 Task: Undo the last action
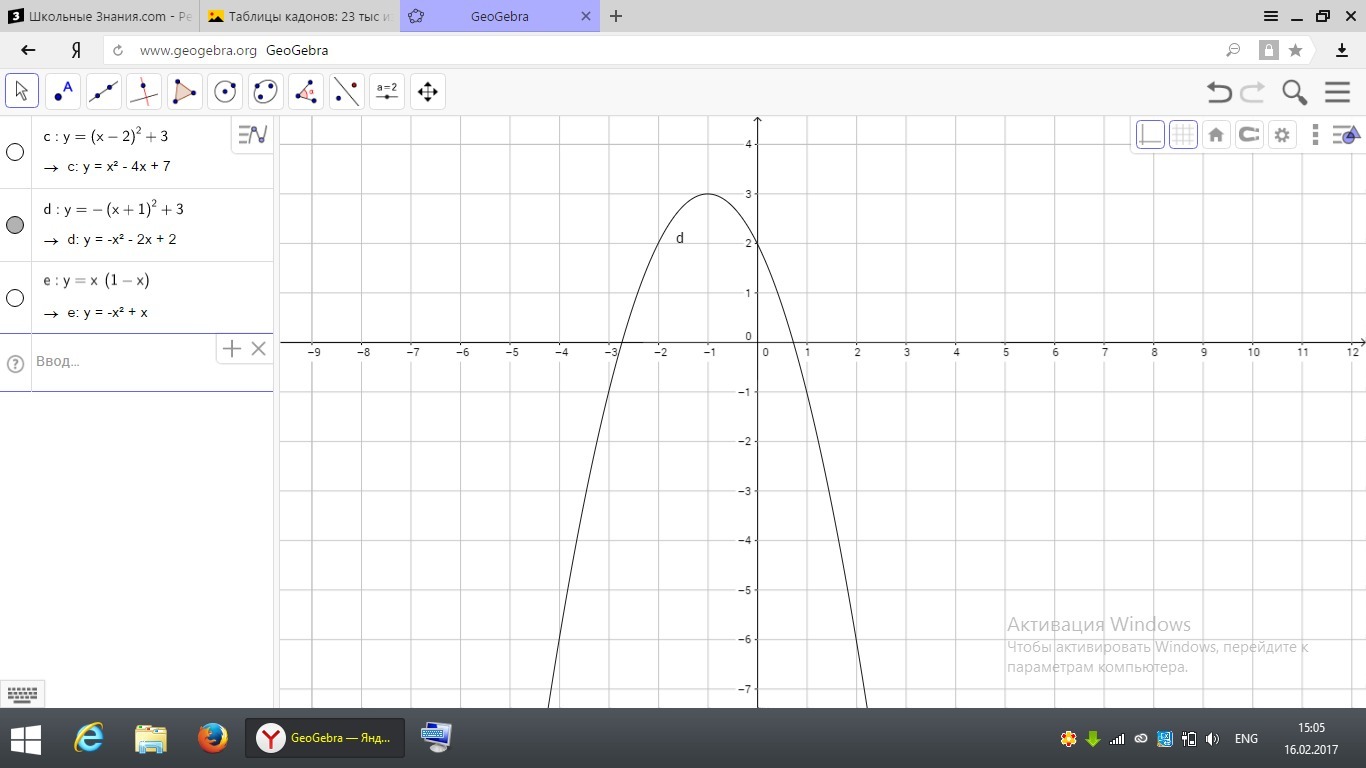(x=1219, y=93)
